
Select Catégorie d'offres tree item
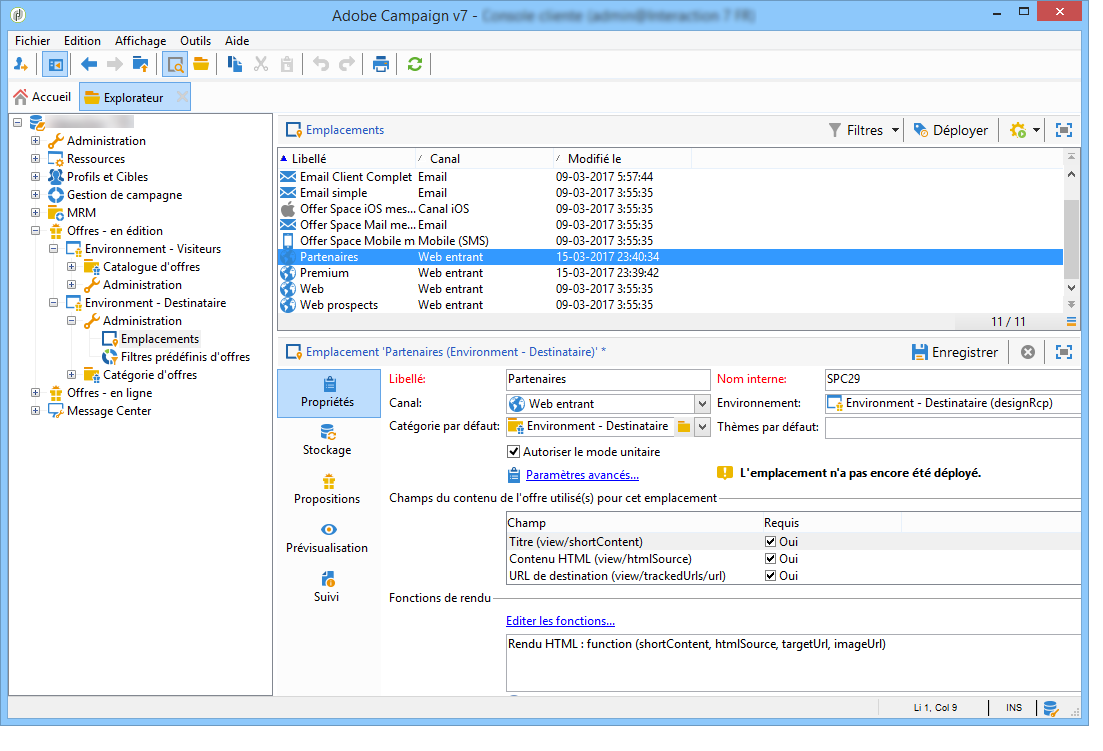click(x=150, y=375)
